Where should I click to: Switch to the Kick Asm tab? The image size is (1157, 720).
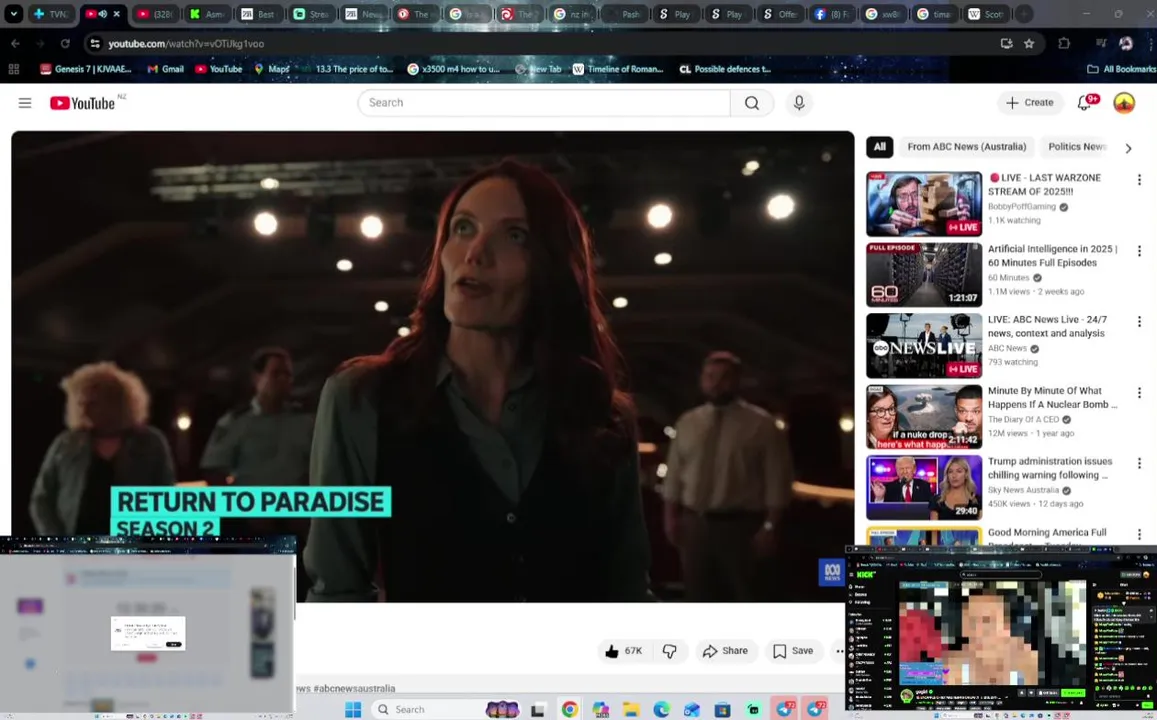pyautogui.click(x=207, y=14)
